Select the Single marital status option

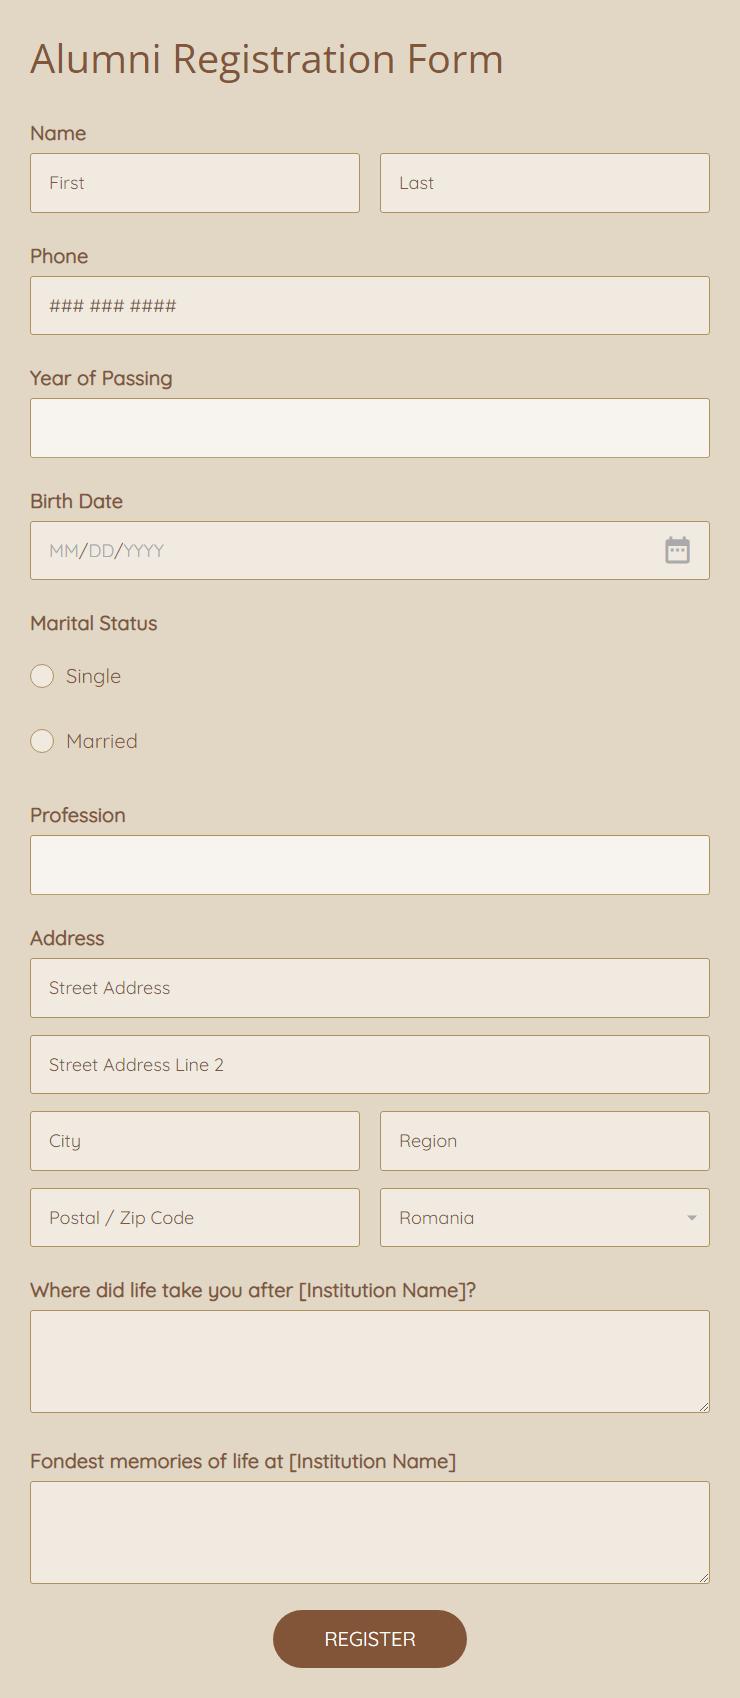click(x=42, y=676)
